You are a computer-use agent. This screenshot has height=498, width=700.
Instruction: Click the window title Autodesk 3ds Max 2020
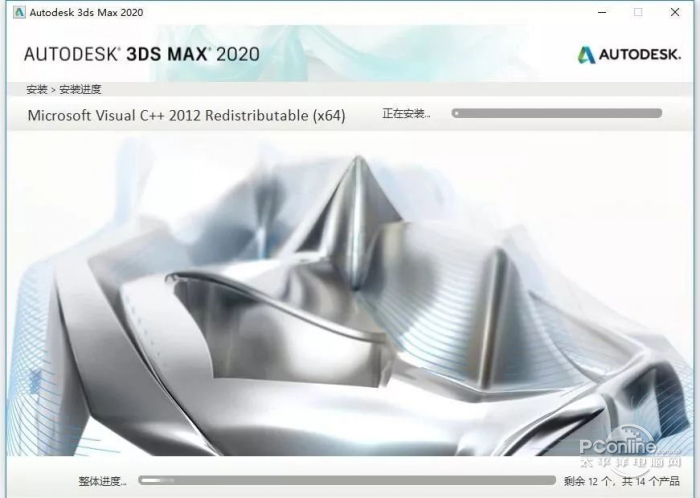coord(87,12)
